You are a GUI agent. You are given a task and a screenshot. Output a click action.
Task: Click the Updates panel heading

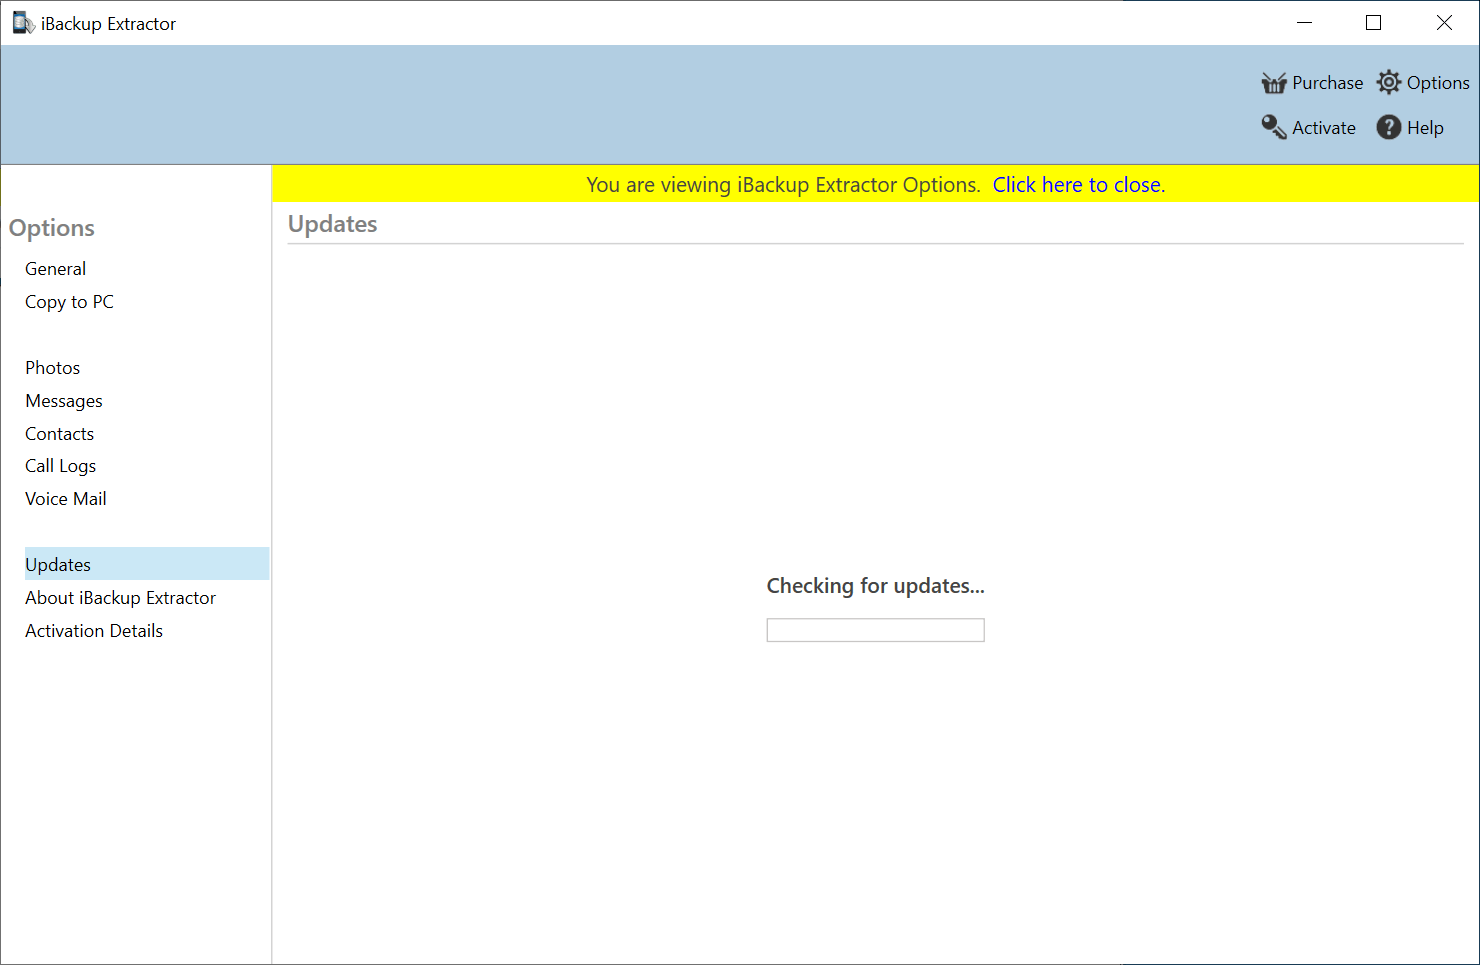[x=333, y=224]
